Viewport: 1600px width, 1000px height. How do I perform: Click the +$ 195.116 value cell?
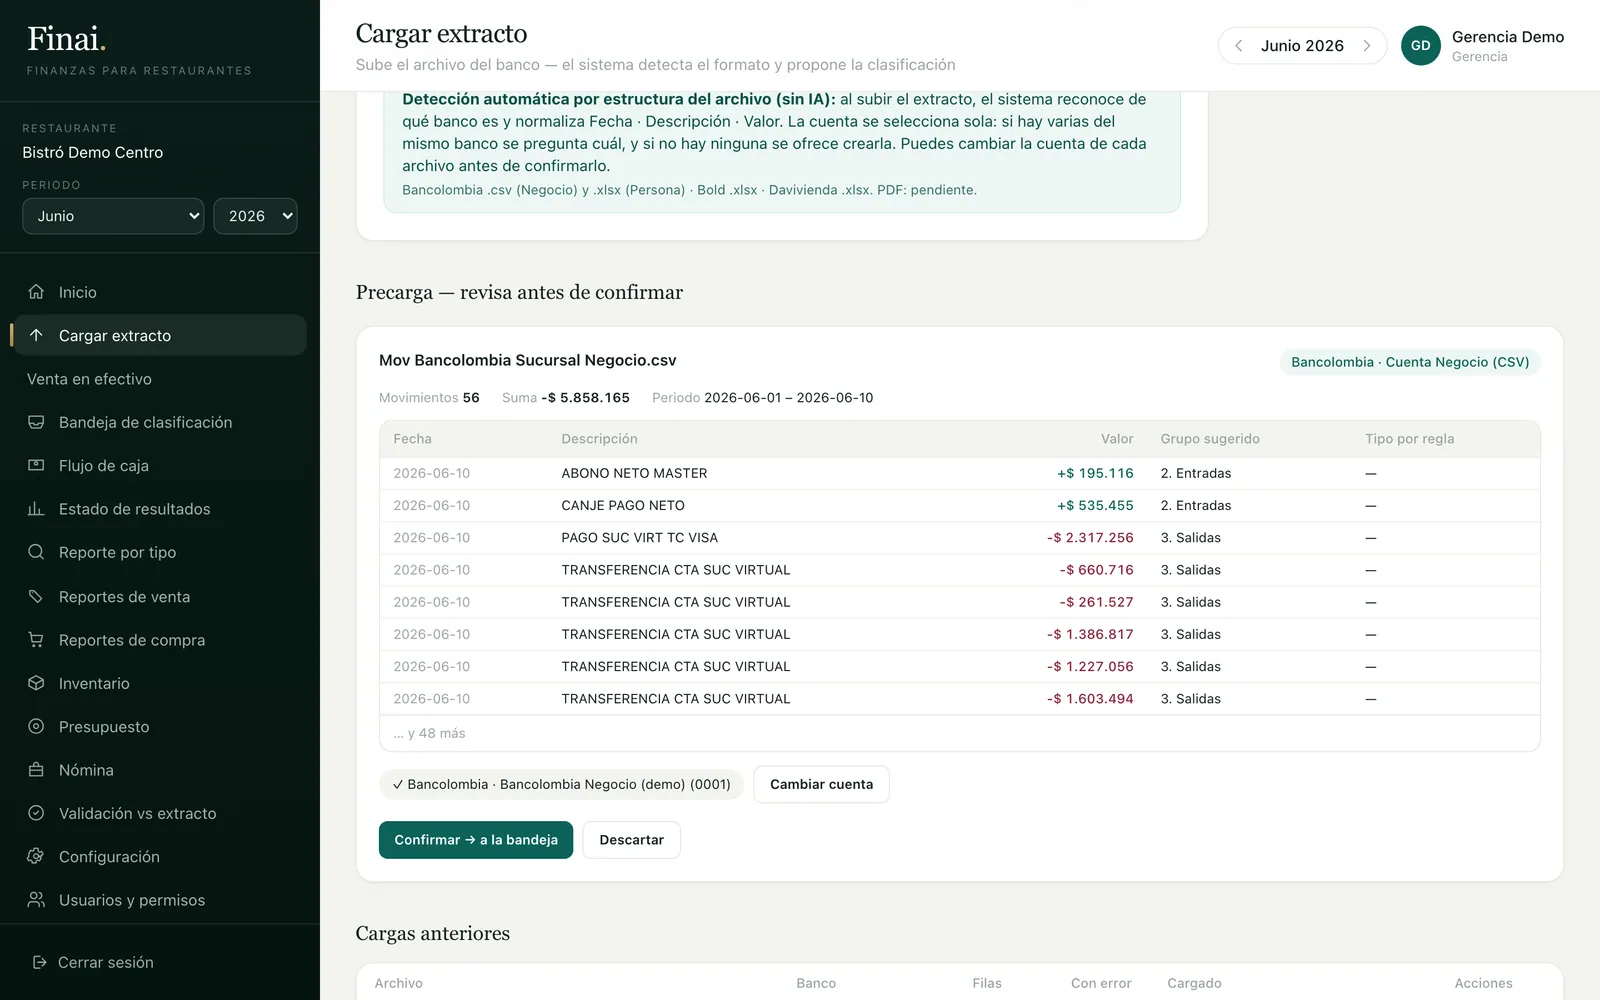click(1095, 473)
